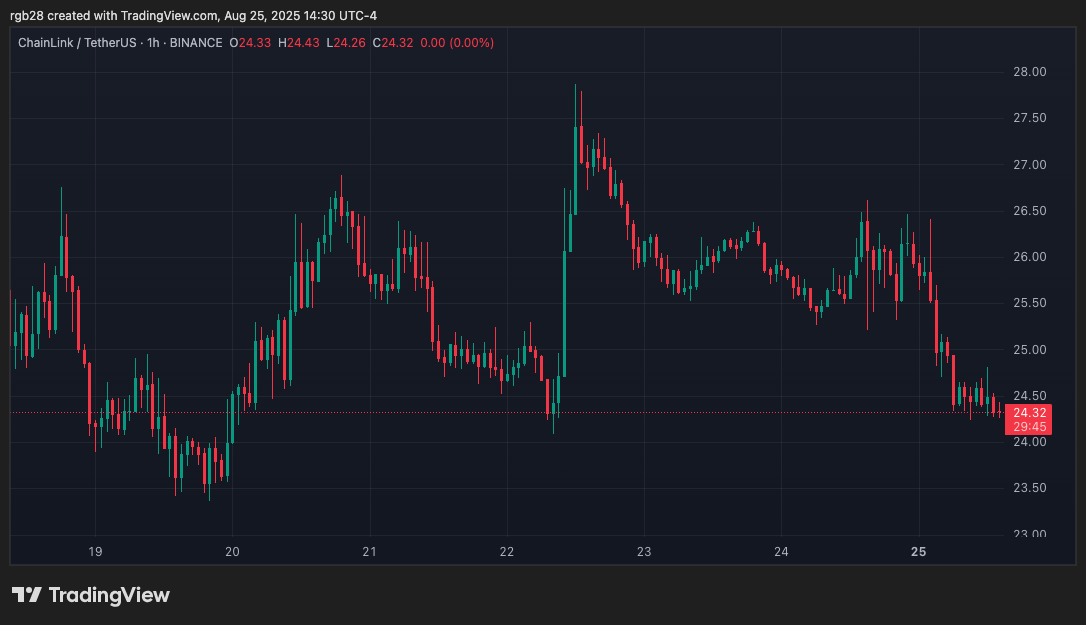
Task: Click the TradingView logo icon
Action: (x=25, y=595)
